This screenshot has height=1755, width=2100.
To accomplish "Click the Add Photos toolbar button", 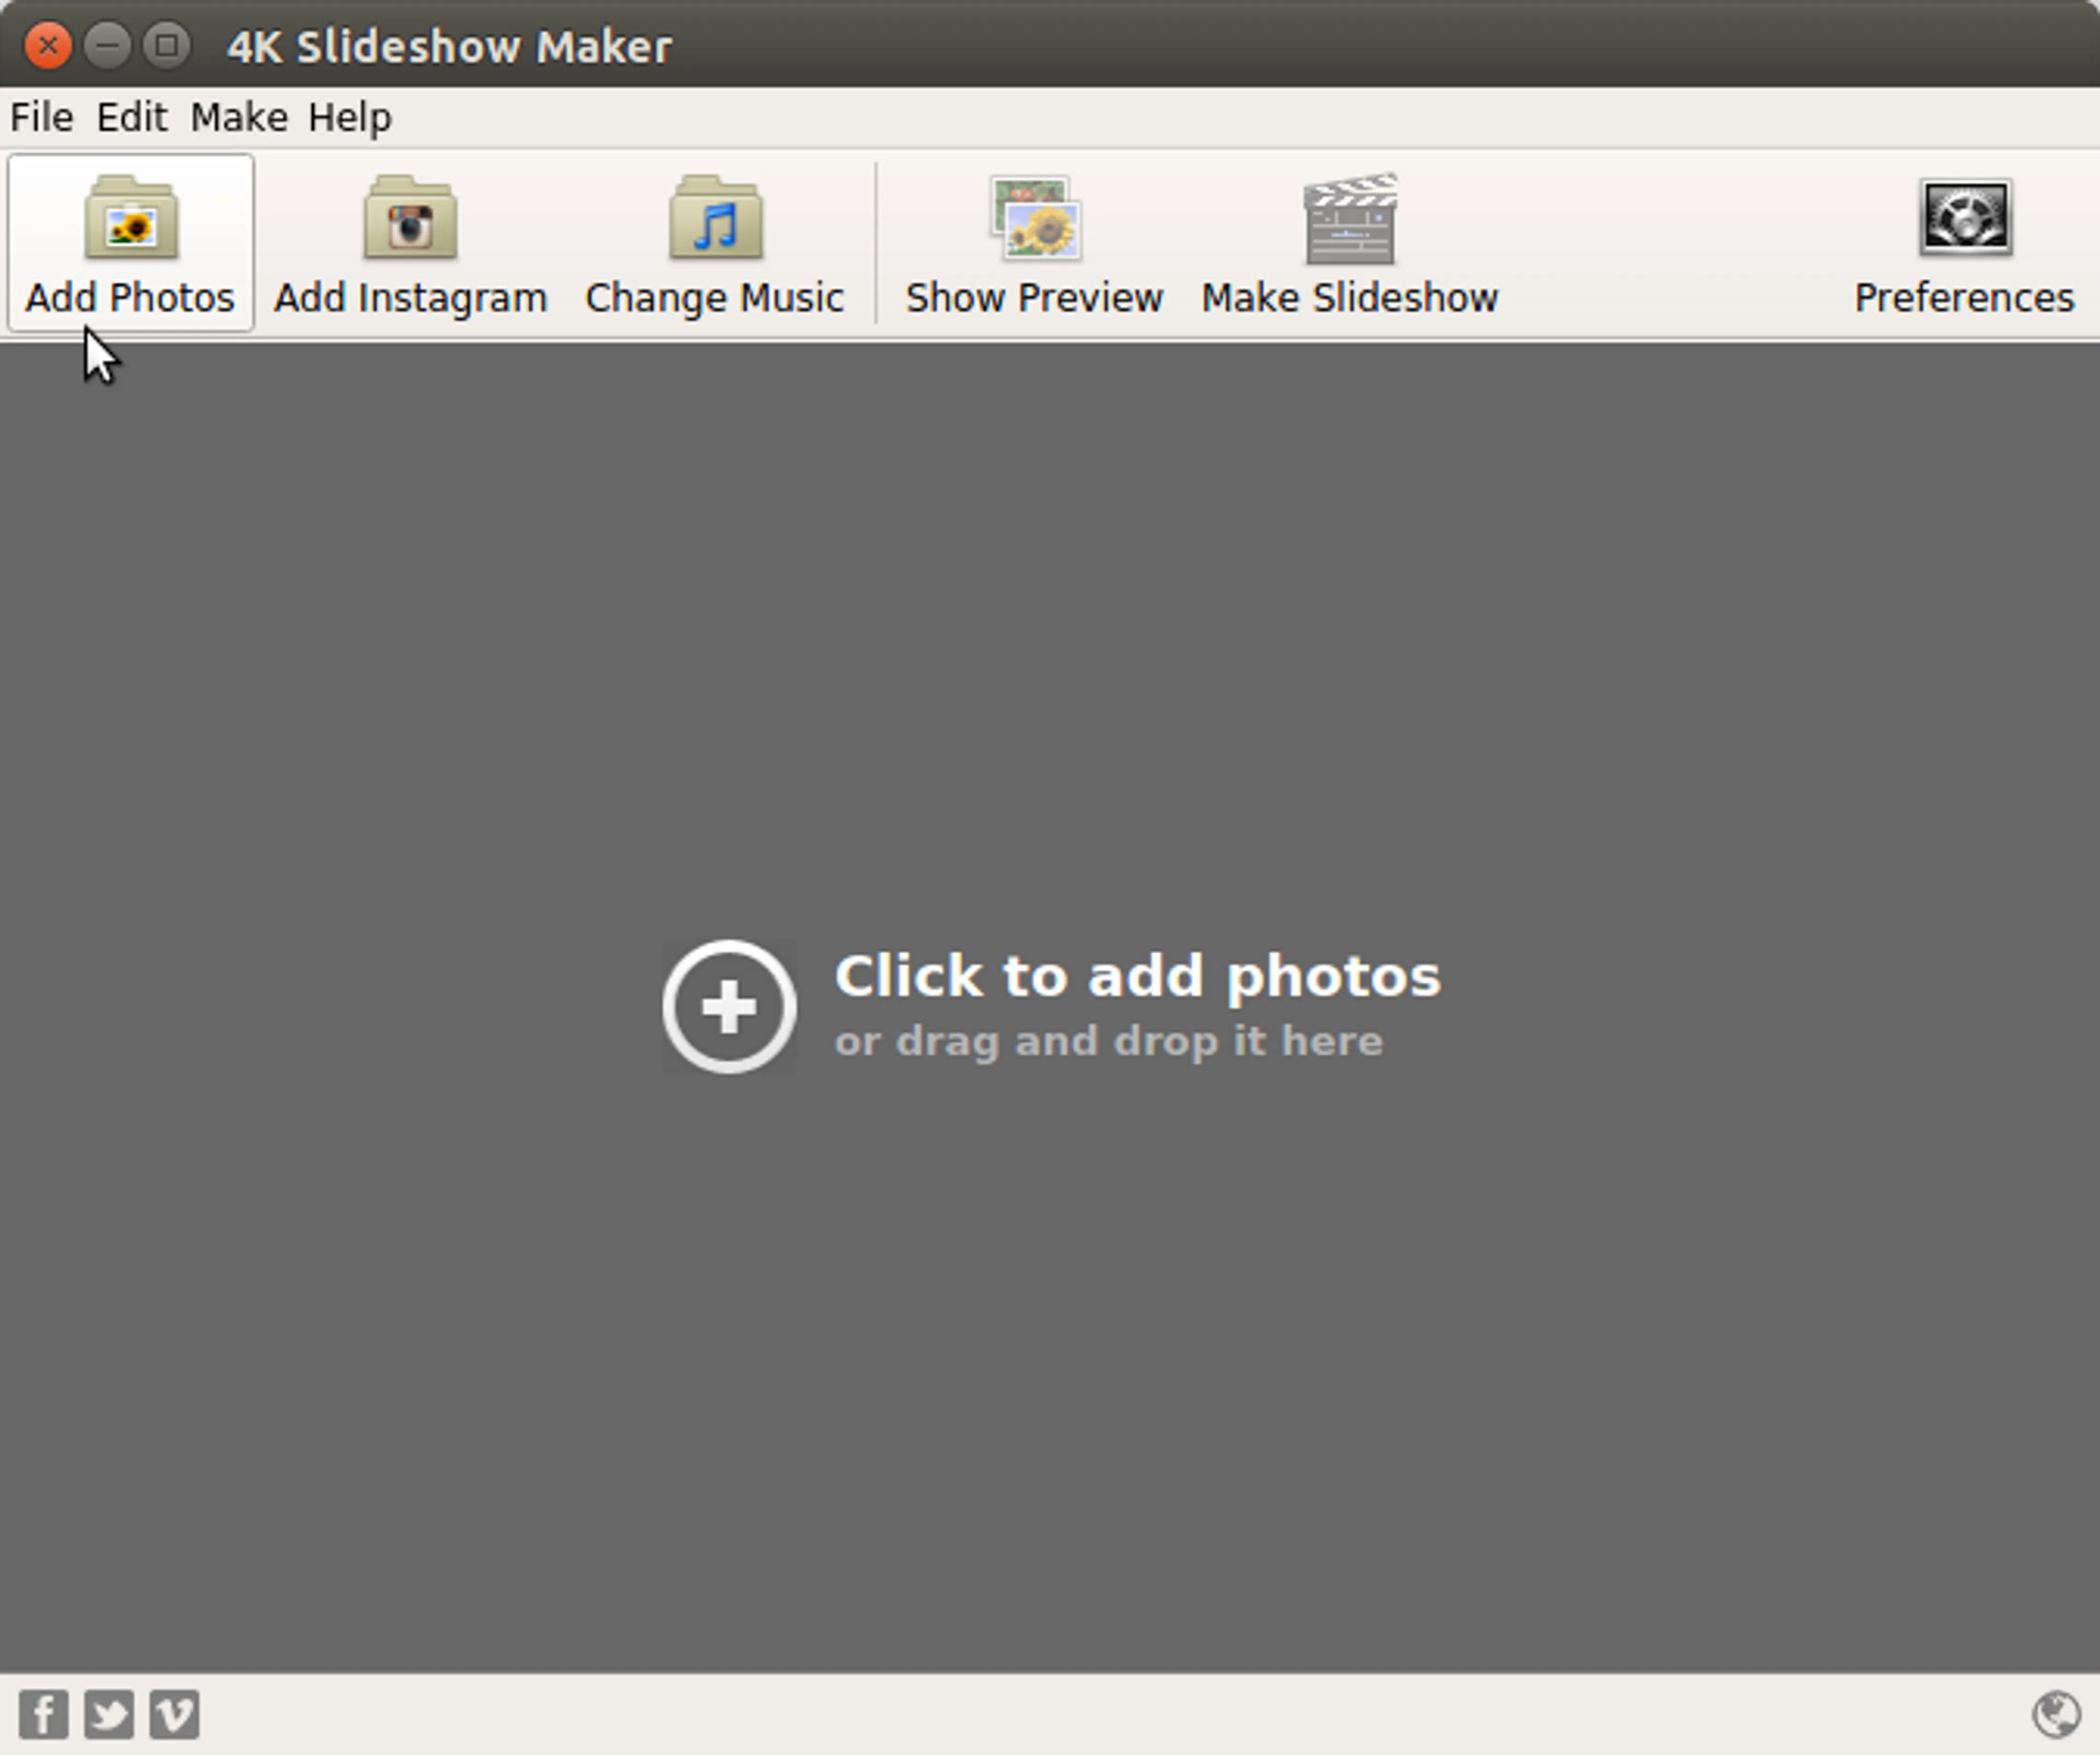I will tap(130, 243).
